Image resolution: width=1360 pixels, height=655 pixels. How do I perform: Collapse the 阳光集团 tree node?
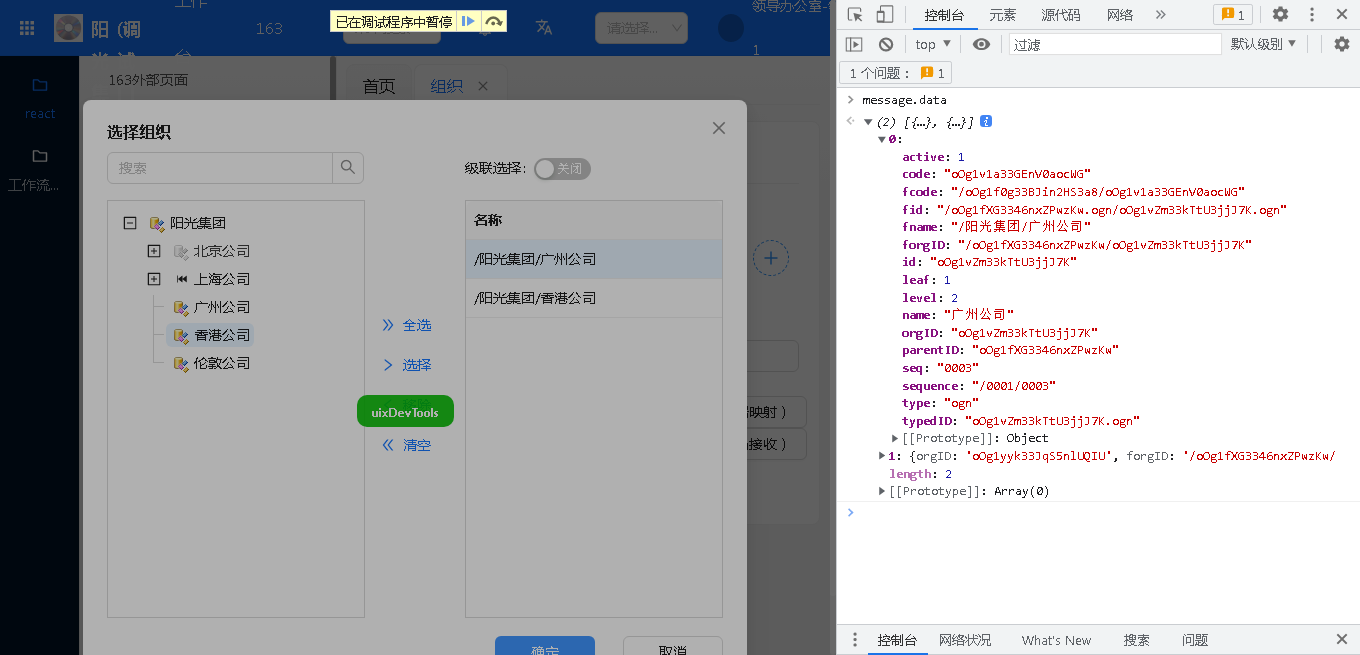click(x=130, y=224)
